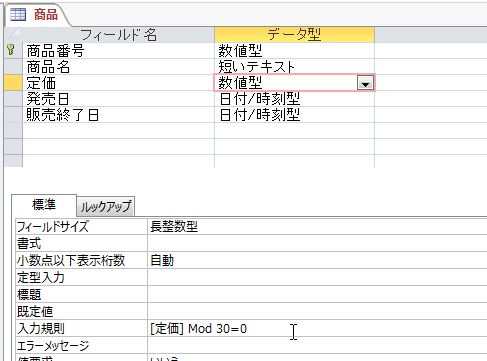487x361 pixels.
Task: Click the データ型 column header
Action: pos(294,34)
